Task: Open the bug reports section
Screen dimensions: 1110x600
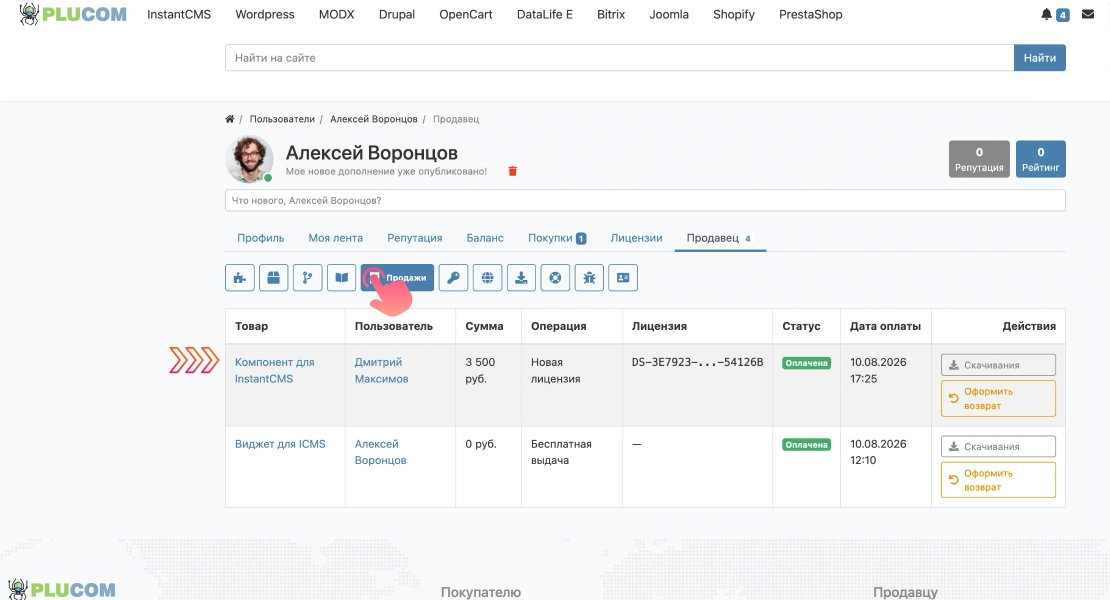Action: coord(589,277)
